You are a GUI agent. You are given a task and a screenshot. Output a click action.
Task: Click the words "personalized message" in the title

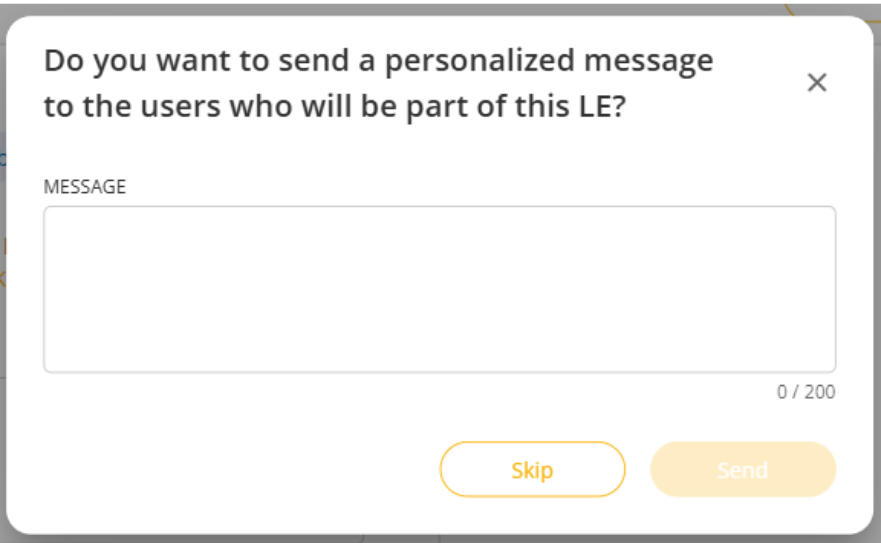click(549, 61)
